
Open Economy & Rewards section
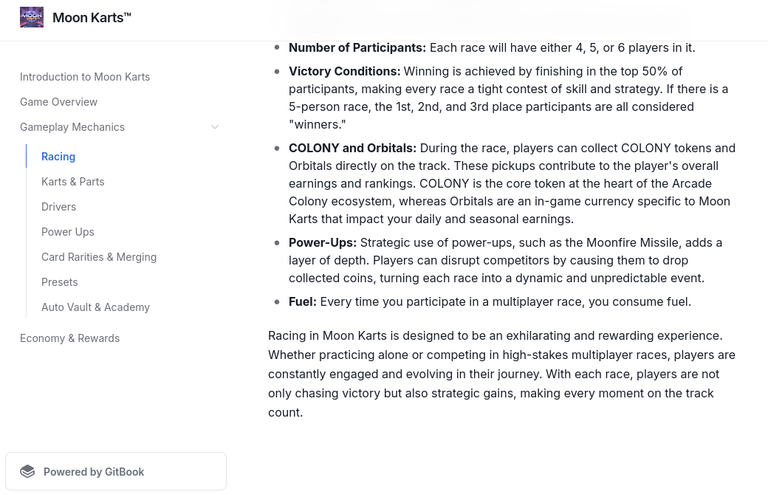[x=70, y=338]
